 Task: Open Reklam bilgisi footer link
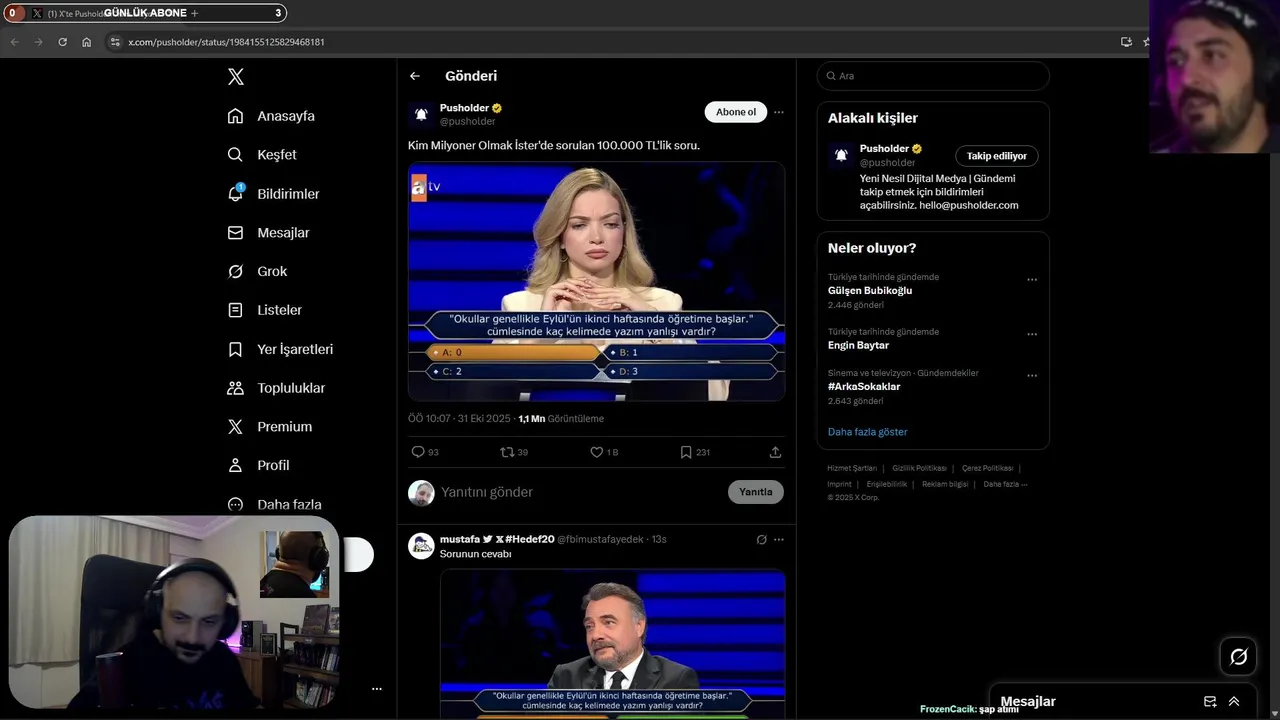coord(945,484)
